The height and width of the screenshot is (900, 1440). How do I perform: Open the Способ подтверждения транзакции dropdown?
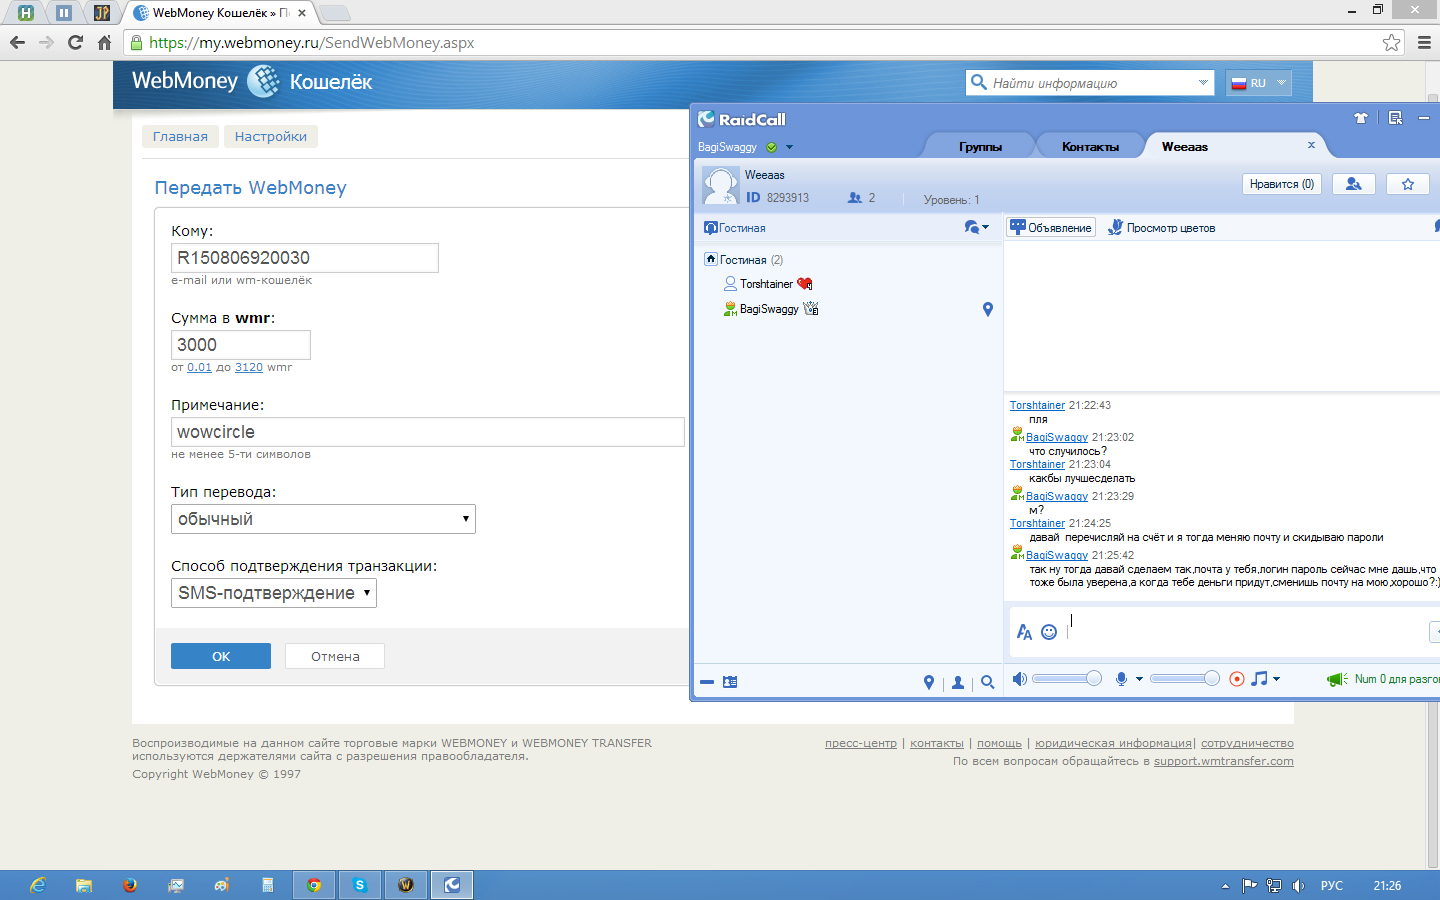(x=274, y=593)
